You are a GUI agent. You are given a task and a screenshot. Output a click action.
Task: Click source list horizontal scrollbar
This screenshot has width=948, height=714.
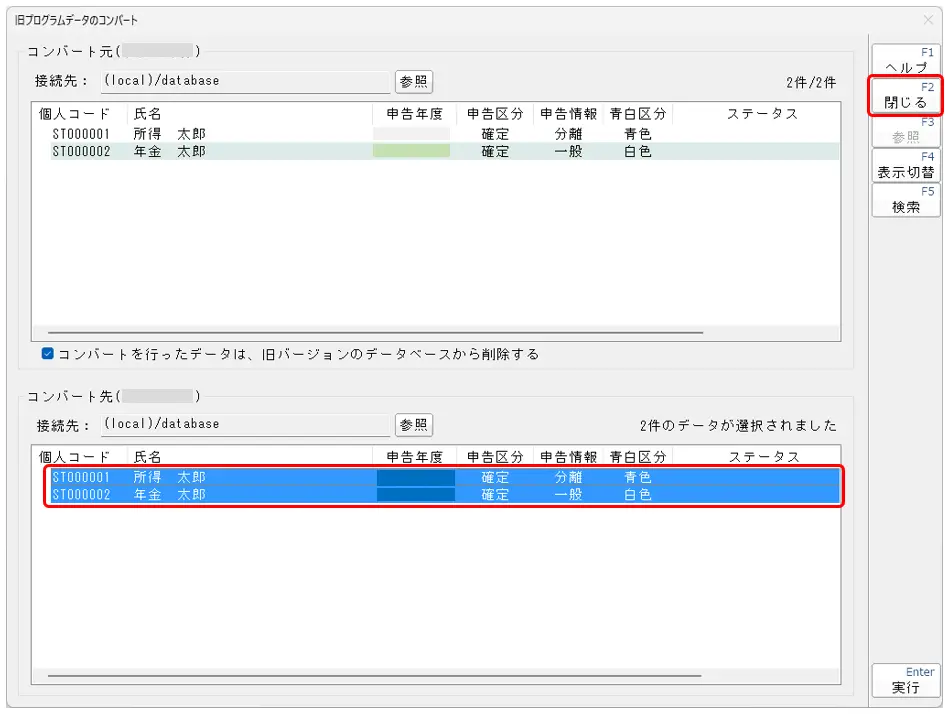coord(375,332)
